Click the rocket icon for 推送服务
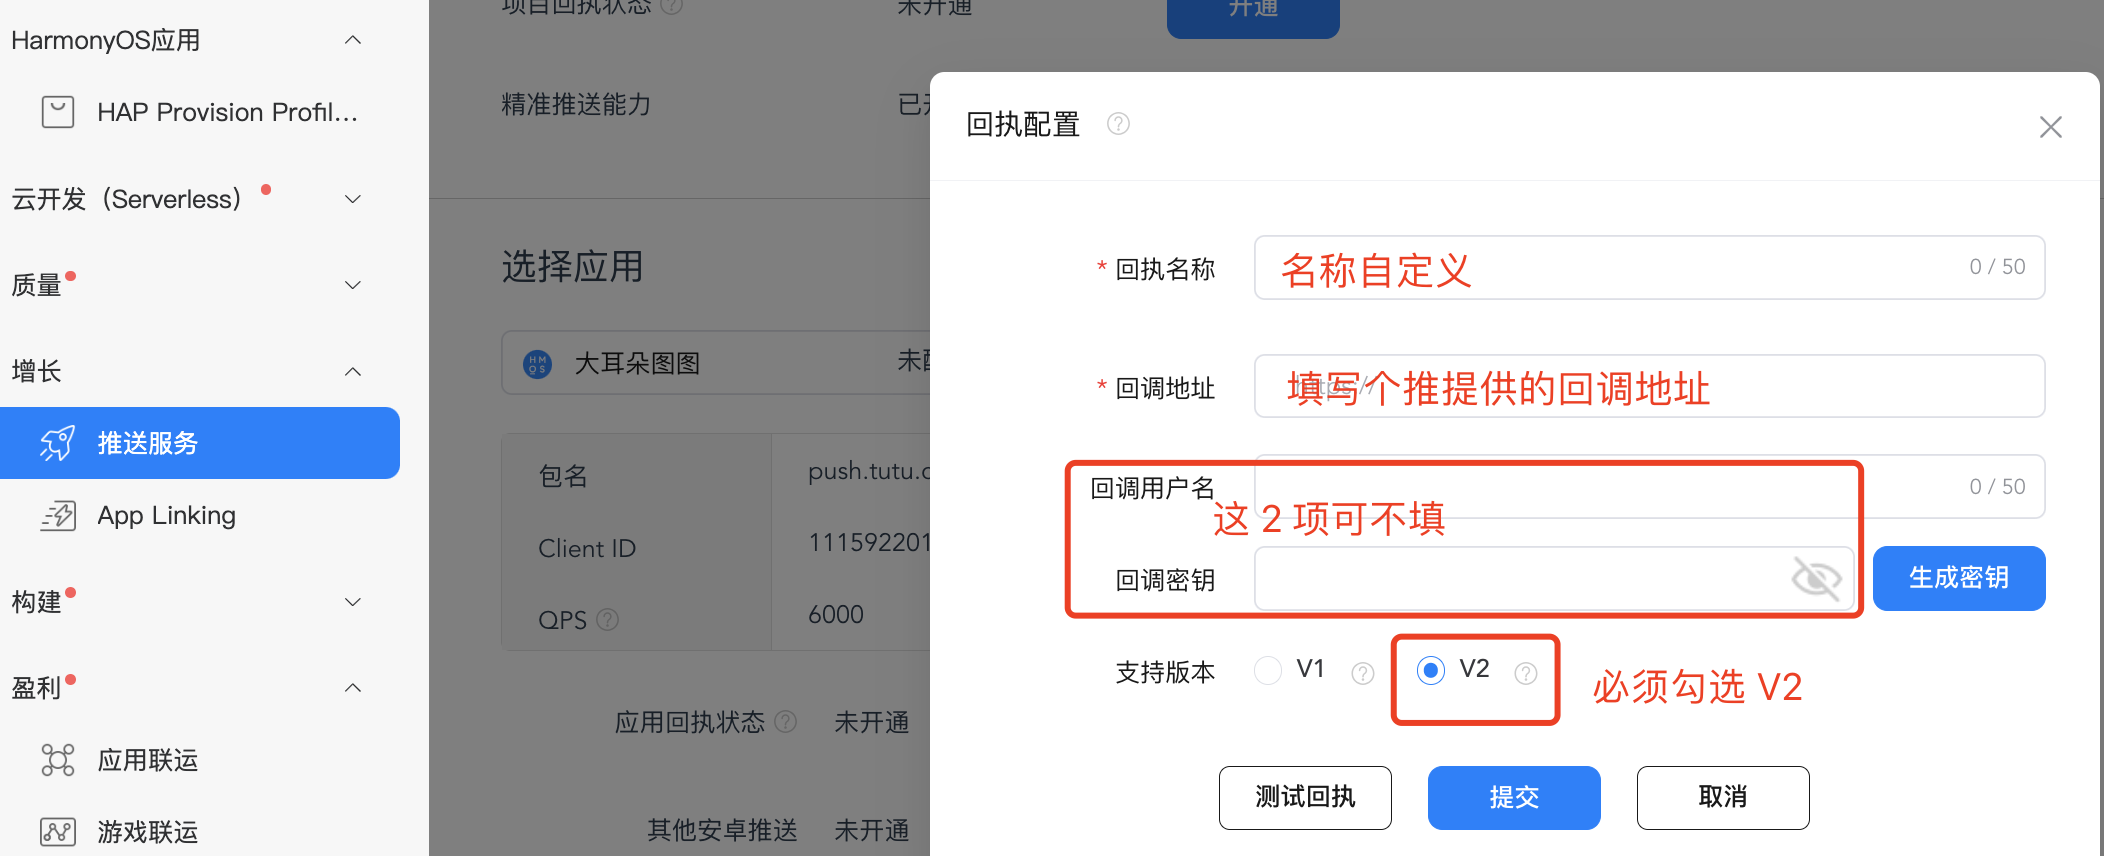The height and width of the screenshot is (856, 2104). click(x=58, y=442)
